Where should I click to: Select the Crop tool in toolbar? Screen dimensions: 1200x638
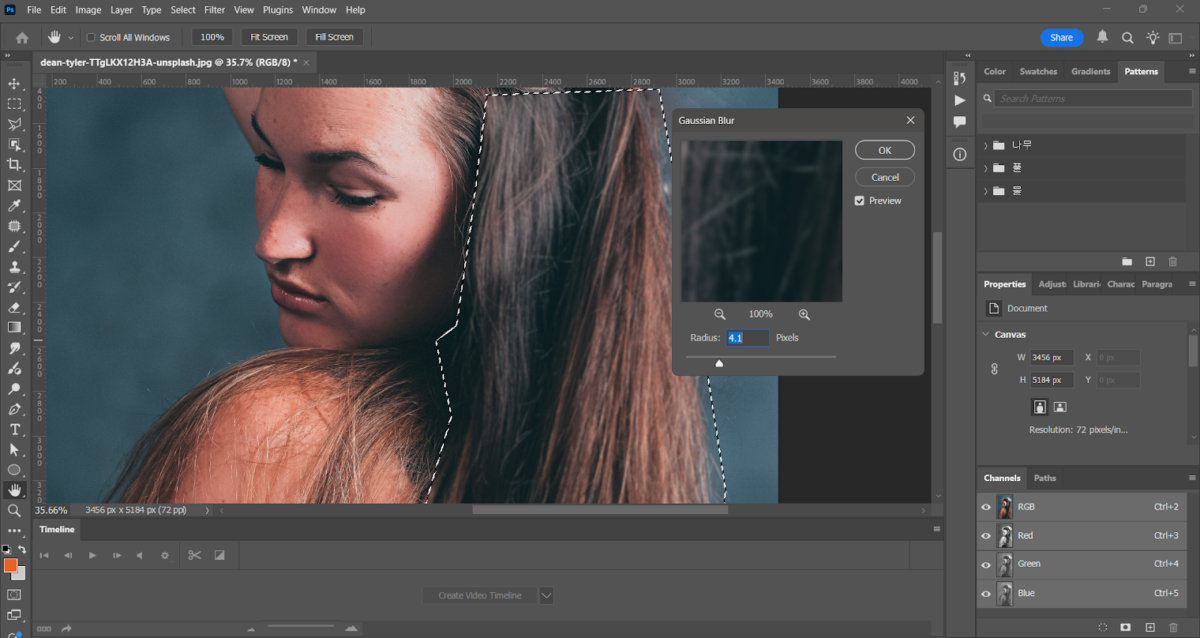pos(14,164)
